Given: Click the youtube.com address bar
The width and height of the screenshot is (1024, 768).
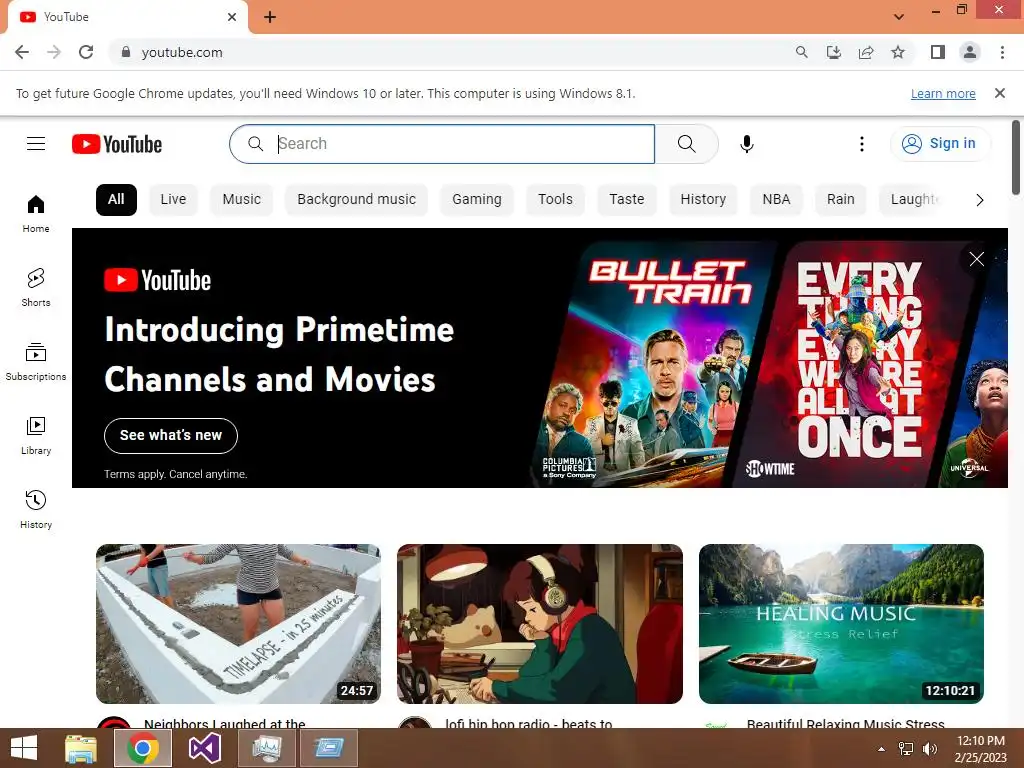Looking at the screenshot, I should coord(457,52).
